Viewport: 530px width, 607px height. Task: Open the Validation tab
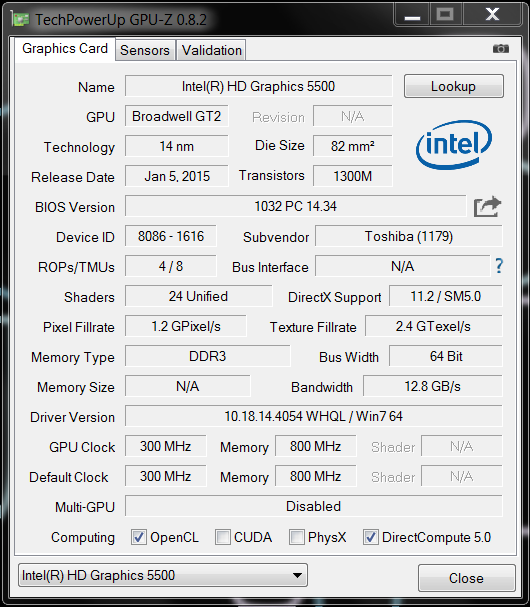coord(212,50)
